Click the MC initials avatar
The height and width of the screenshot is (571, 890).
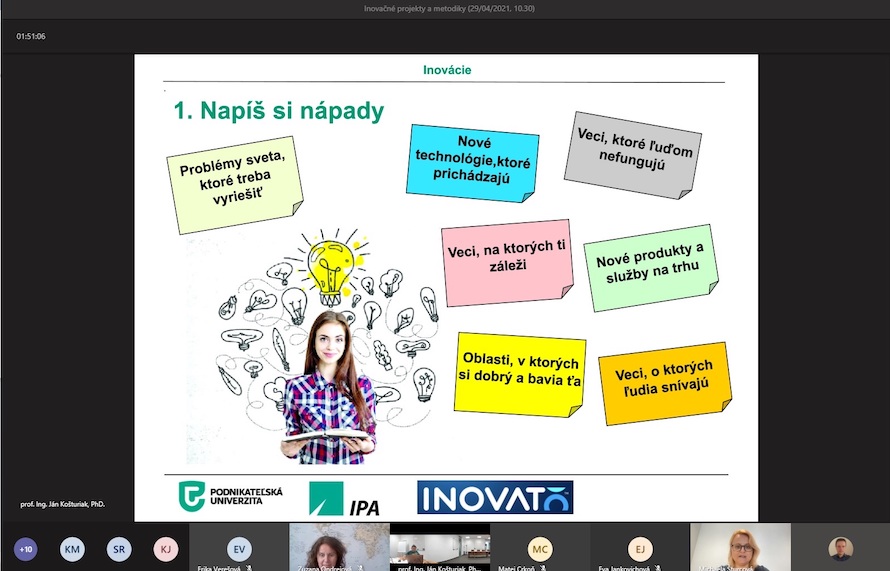(x=540, y=549)
